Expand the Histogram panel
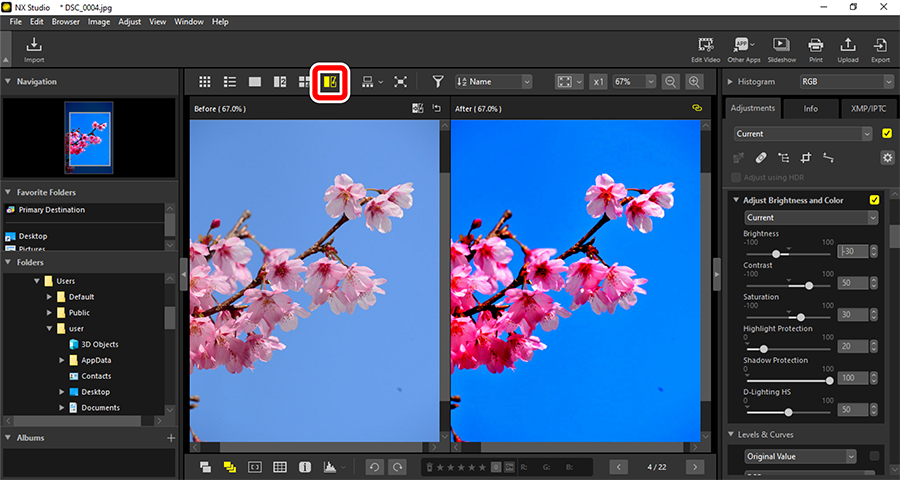The image size is (900, 480). pyautogui.click(x=730, y=82)
